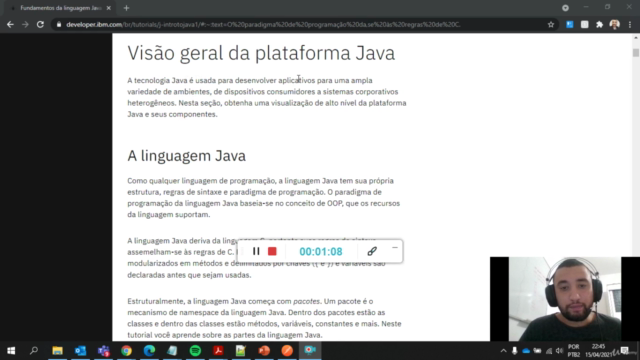This screenshot has height=360, width=640.
Task: Click the heading A linguagem Java
Action: coord(187,156)
